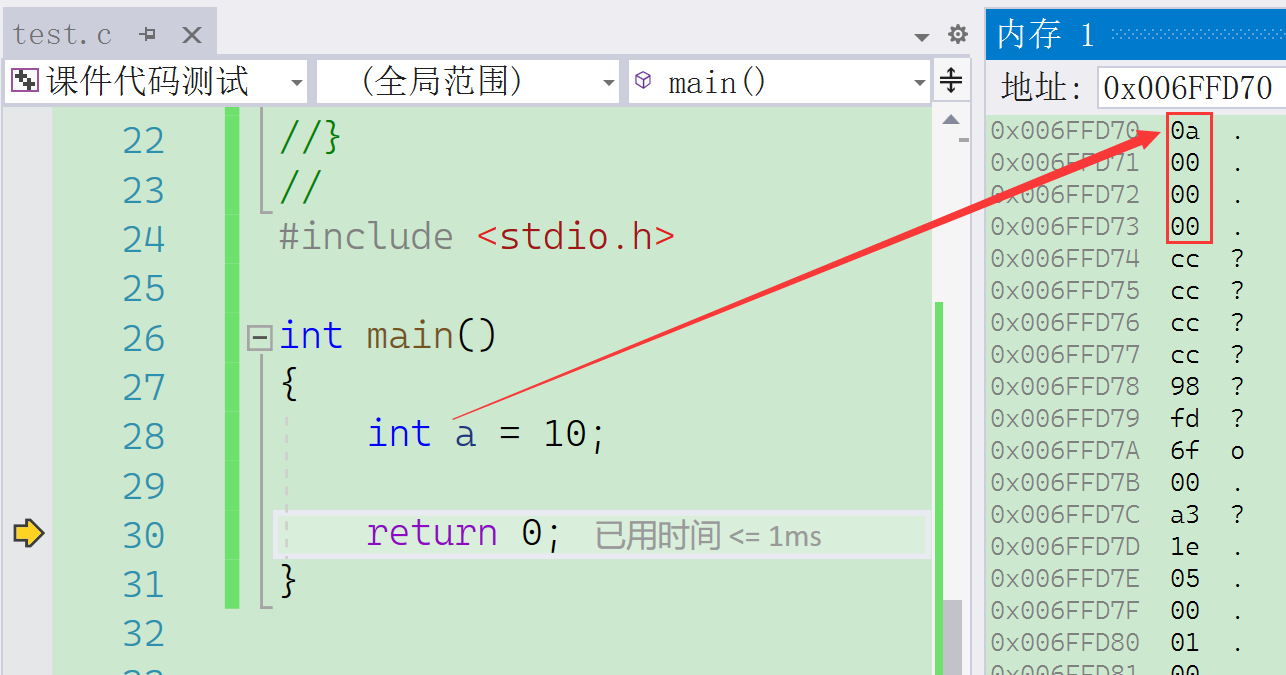Pin the test.c tab
Viewport: 1286px width, 675px height.
click(x=149, y=35)
